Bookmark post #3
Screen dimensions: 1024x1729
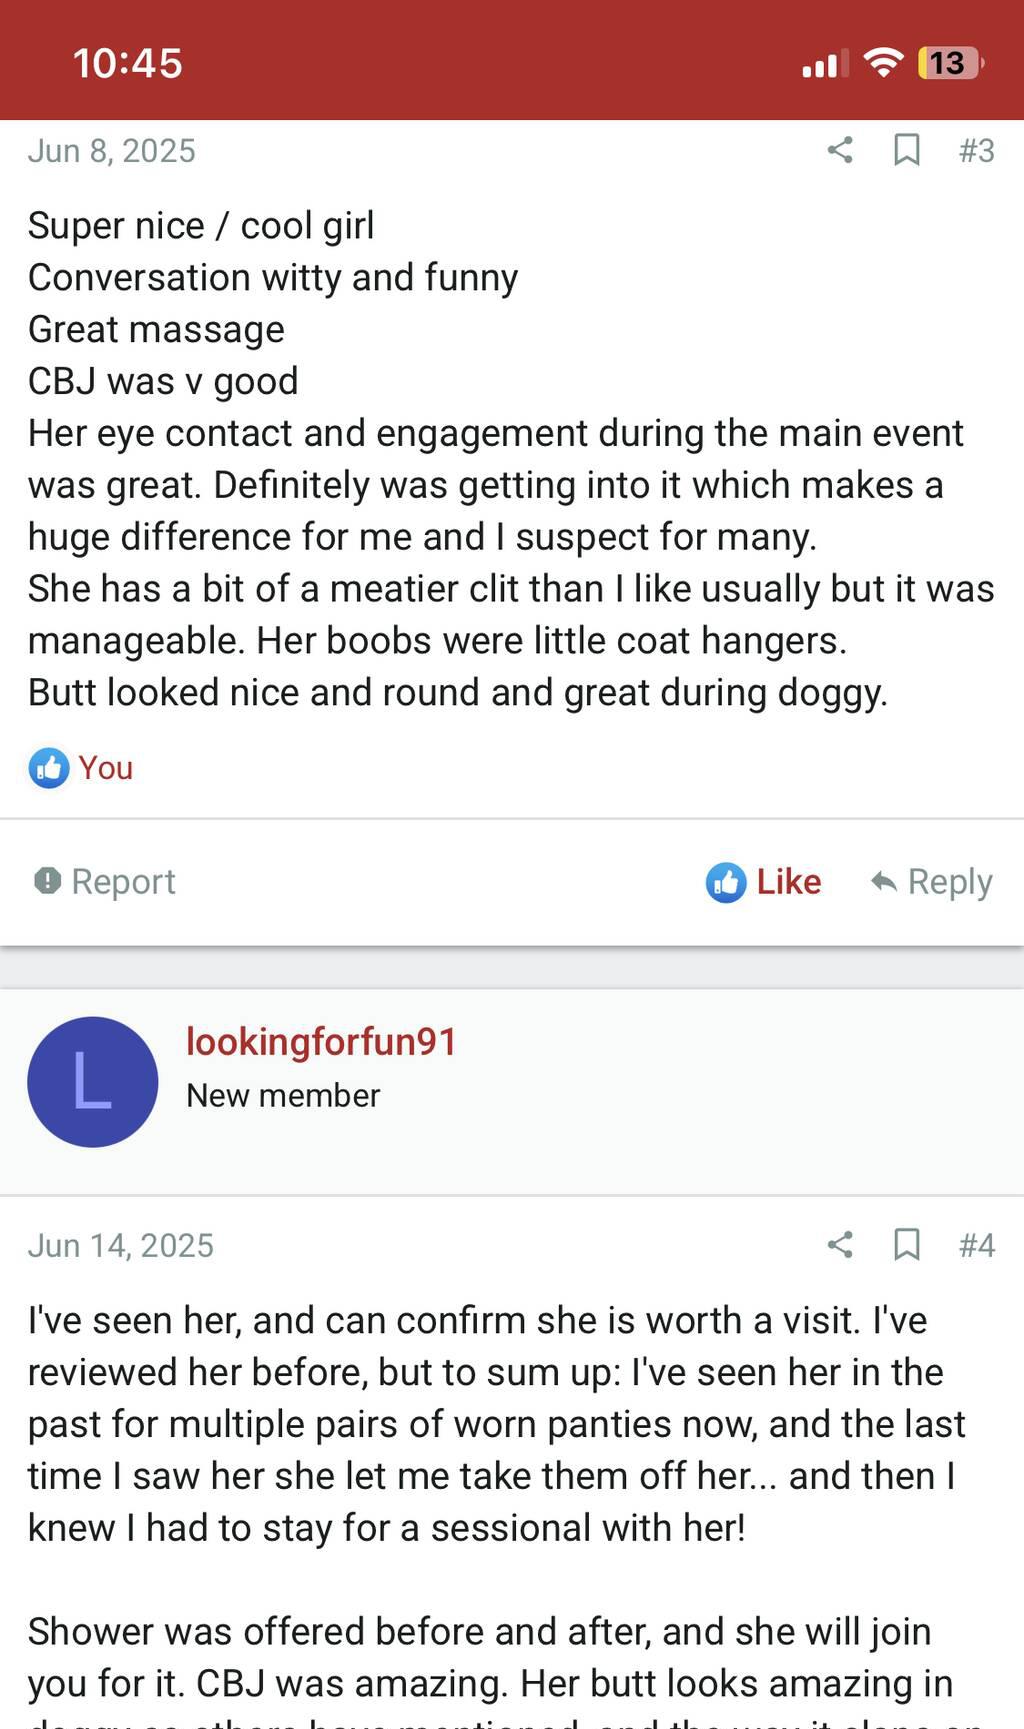pyautogui.click(x=906, y=150)
